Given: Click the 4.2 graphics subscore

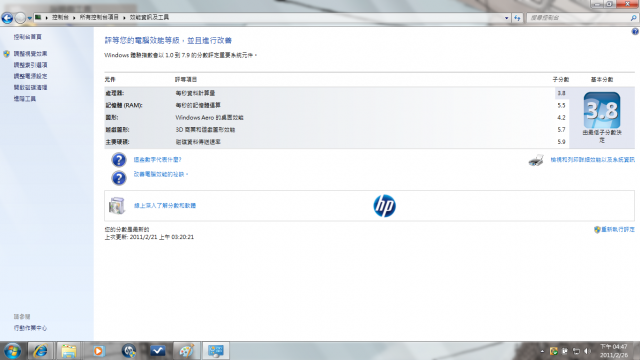Looking at the screenshot, I should pyautogui.click(x=561, y=118).
